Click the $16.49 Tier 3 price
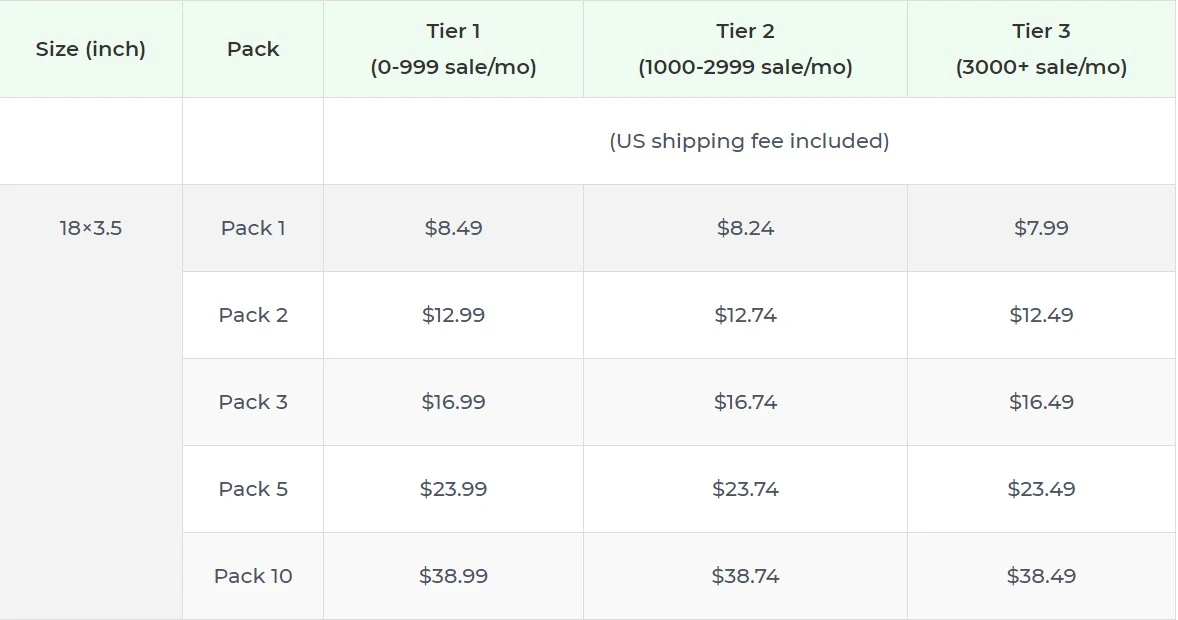The width and height of the screenshot is (1178, 620). (1041, 402)
